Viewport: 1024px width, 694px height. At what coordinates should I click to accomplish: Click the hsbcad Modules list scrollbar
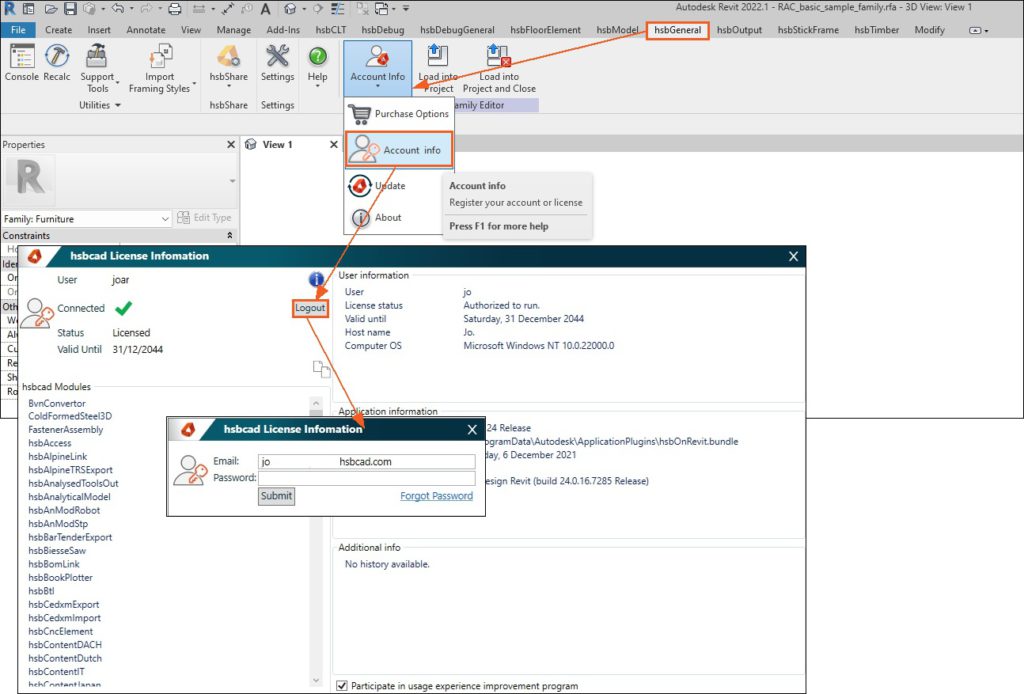(x=316, y=542)
